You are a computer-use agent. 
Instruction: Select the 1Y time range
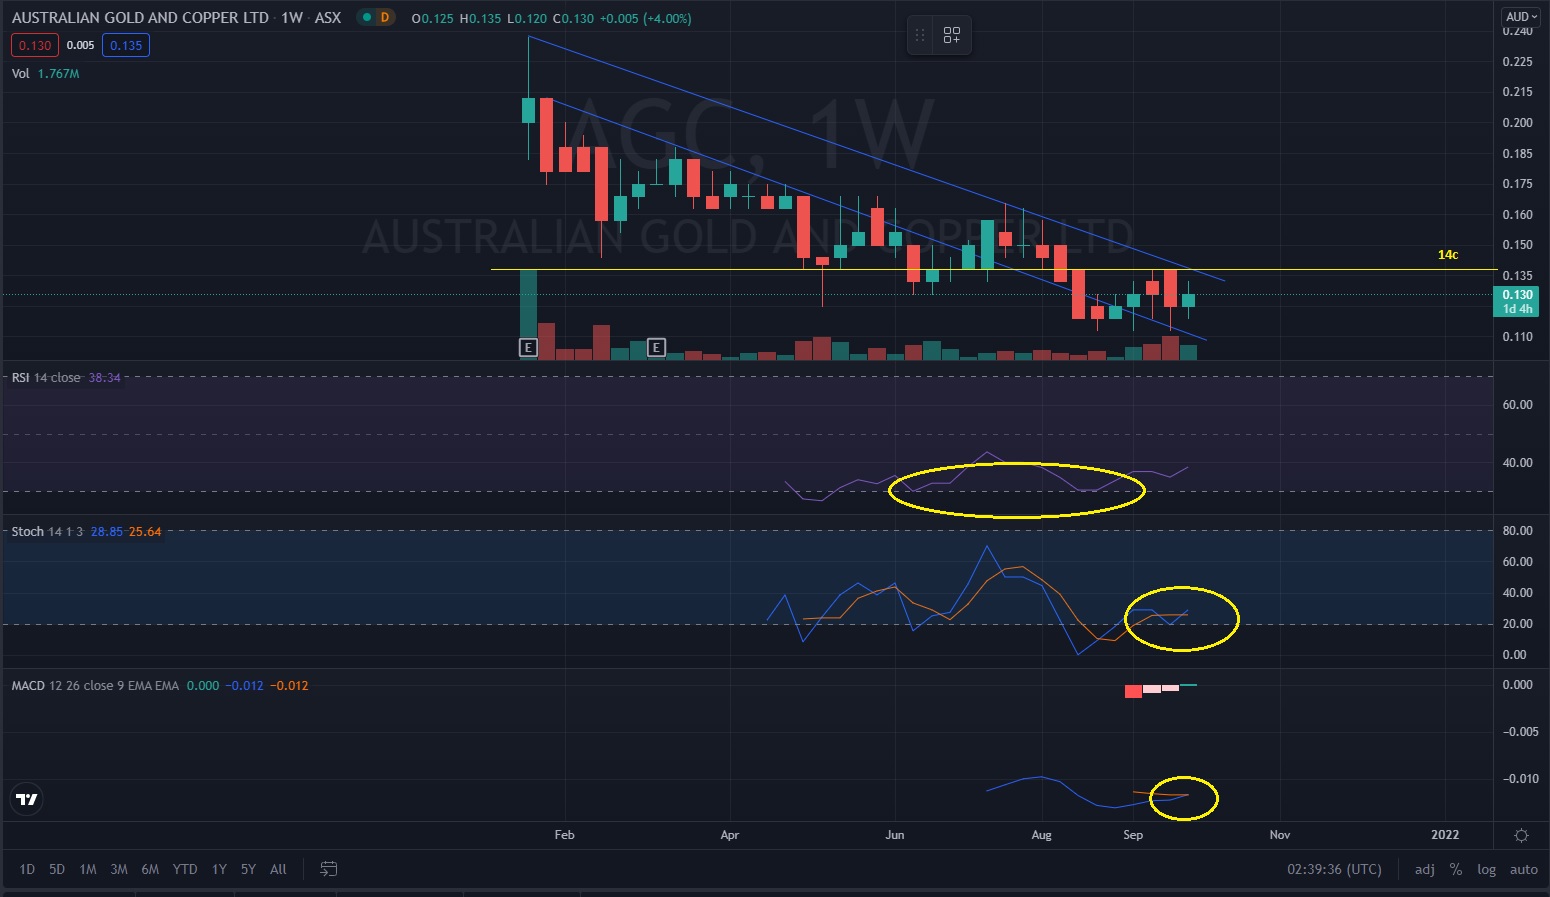(x=219, y=869)
